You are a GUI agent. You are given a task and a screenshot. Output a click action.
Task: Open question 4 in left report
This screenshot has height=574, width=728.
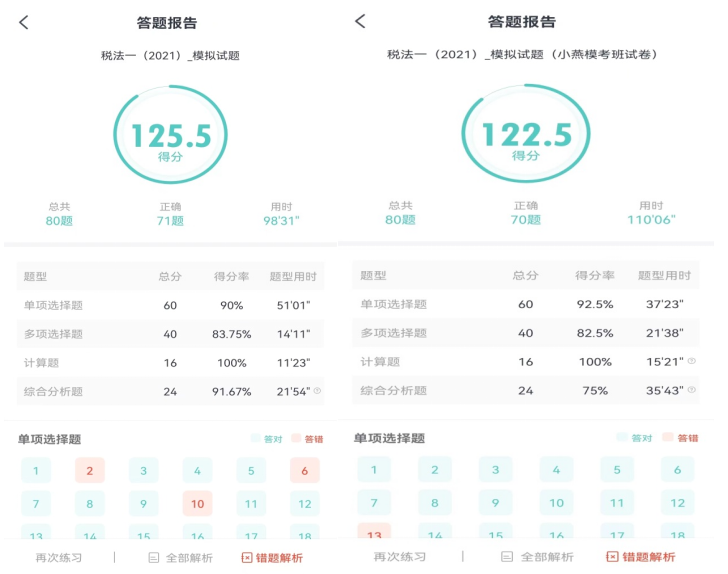point(197,470)
